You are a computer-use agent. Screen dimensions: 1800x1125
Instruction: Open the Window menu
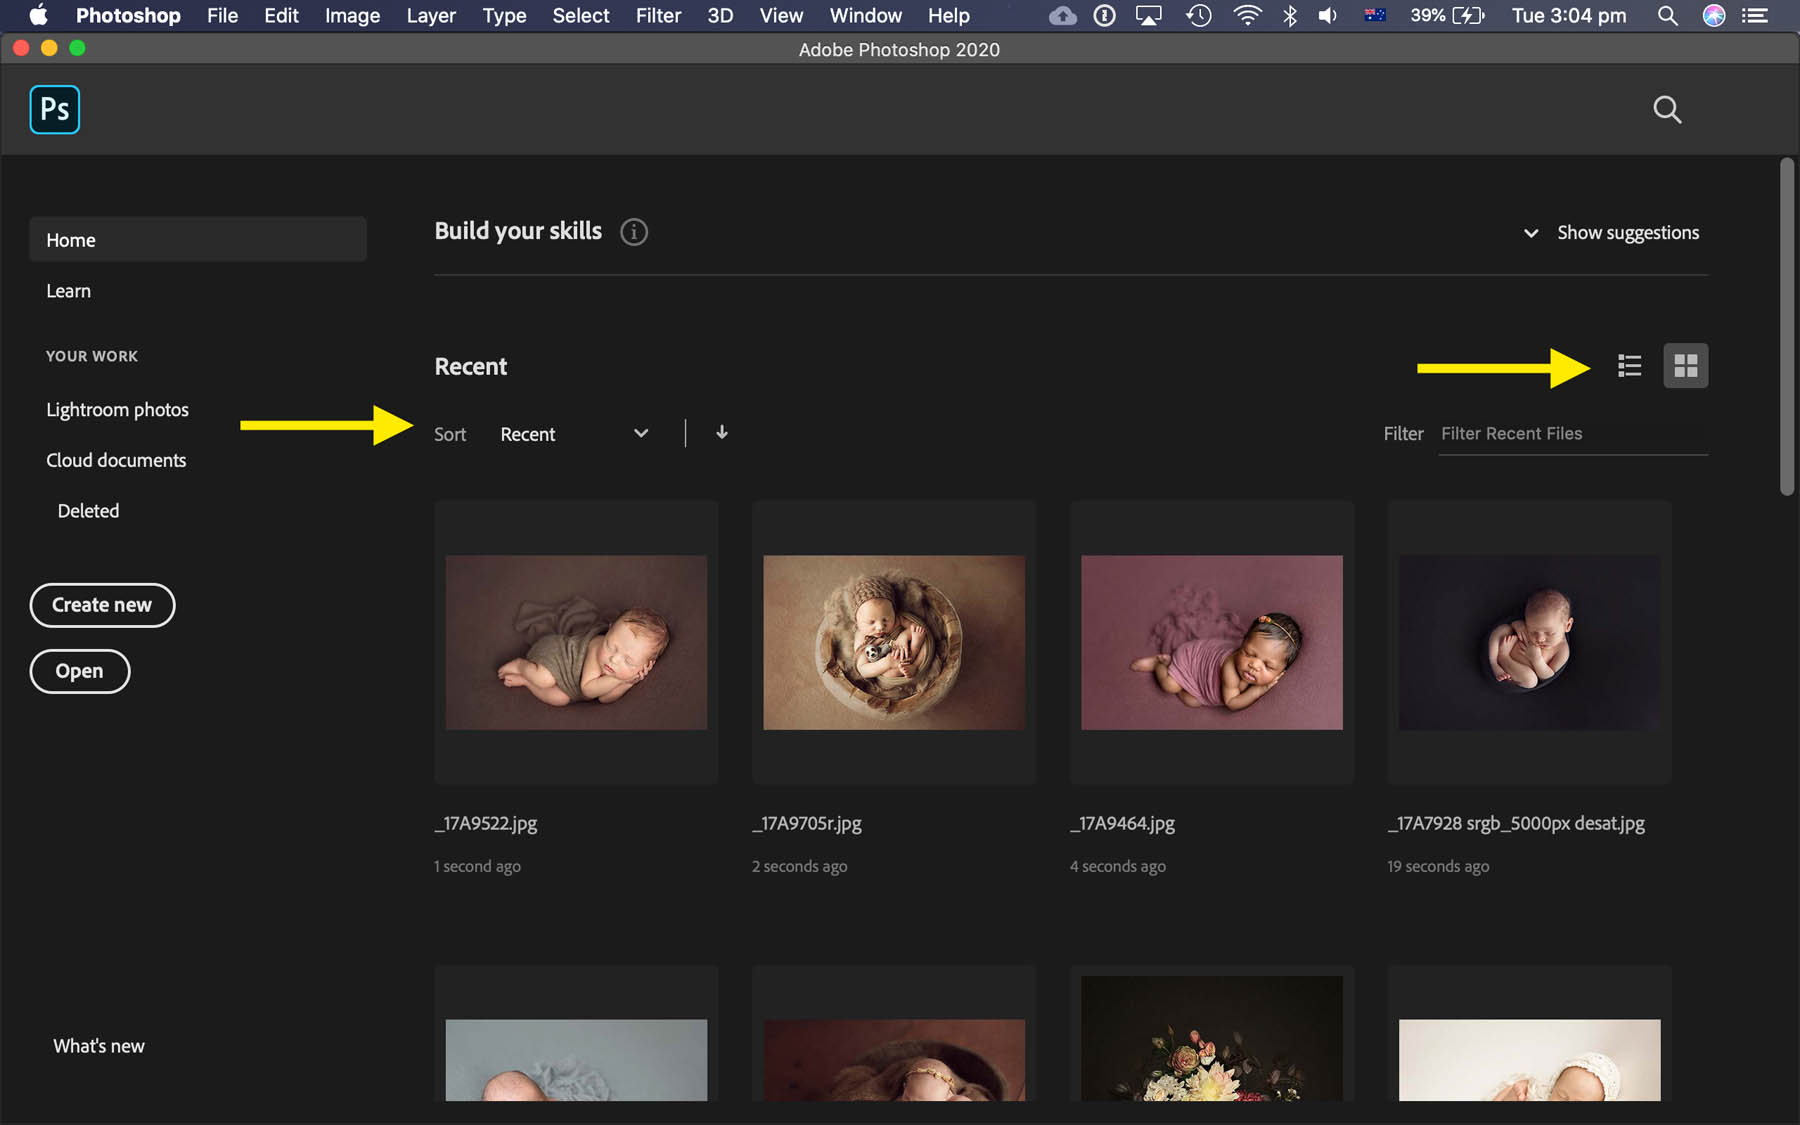(x=864, y=15)
